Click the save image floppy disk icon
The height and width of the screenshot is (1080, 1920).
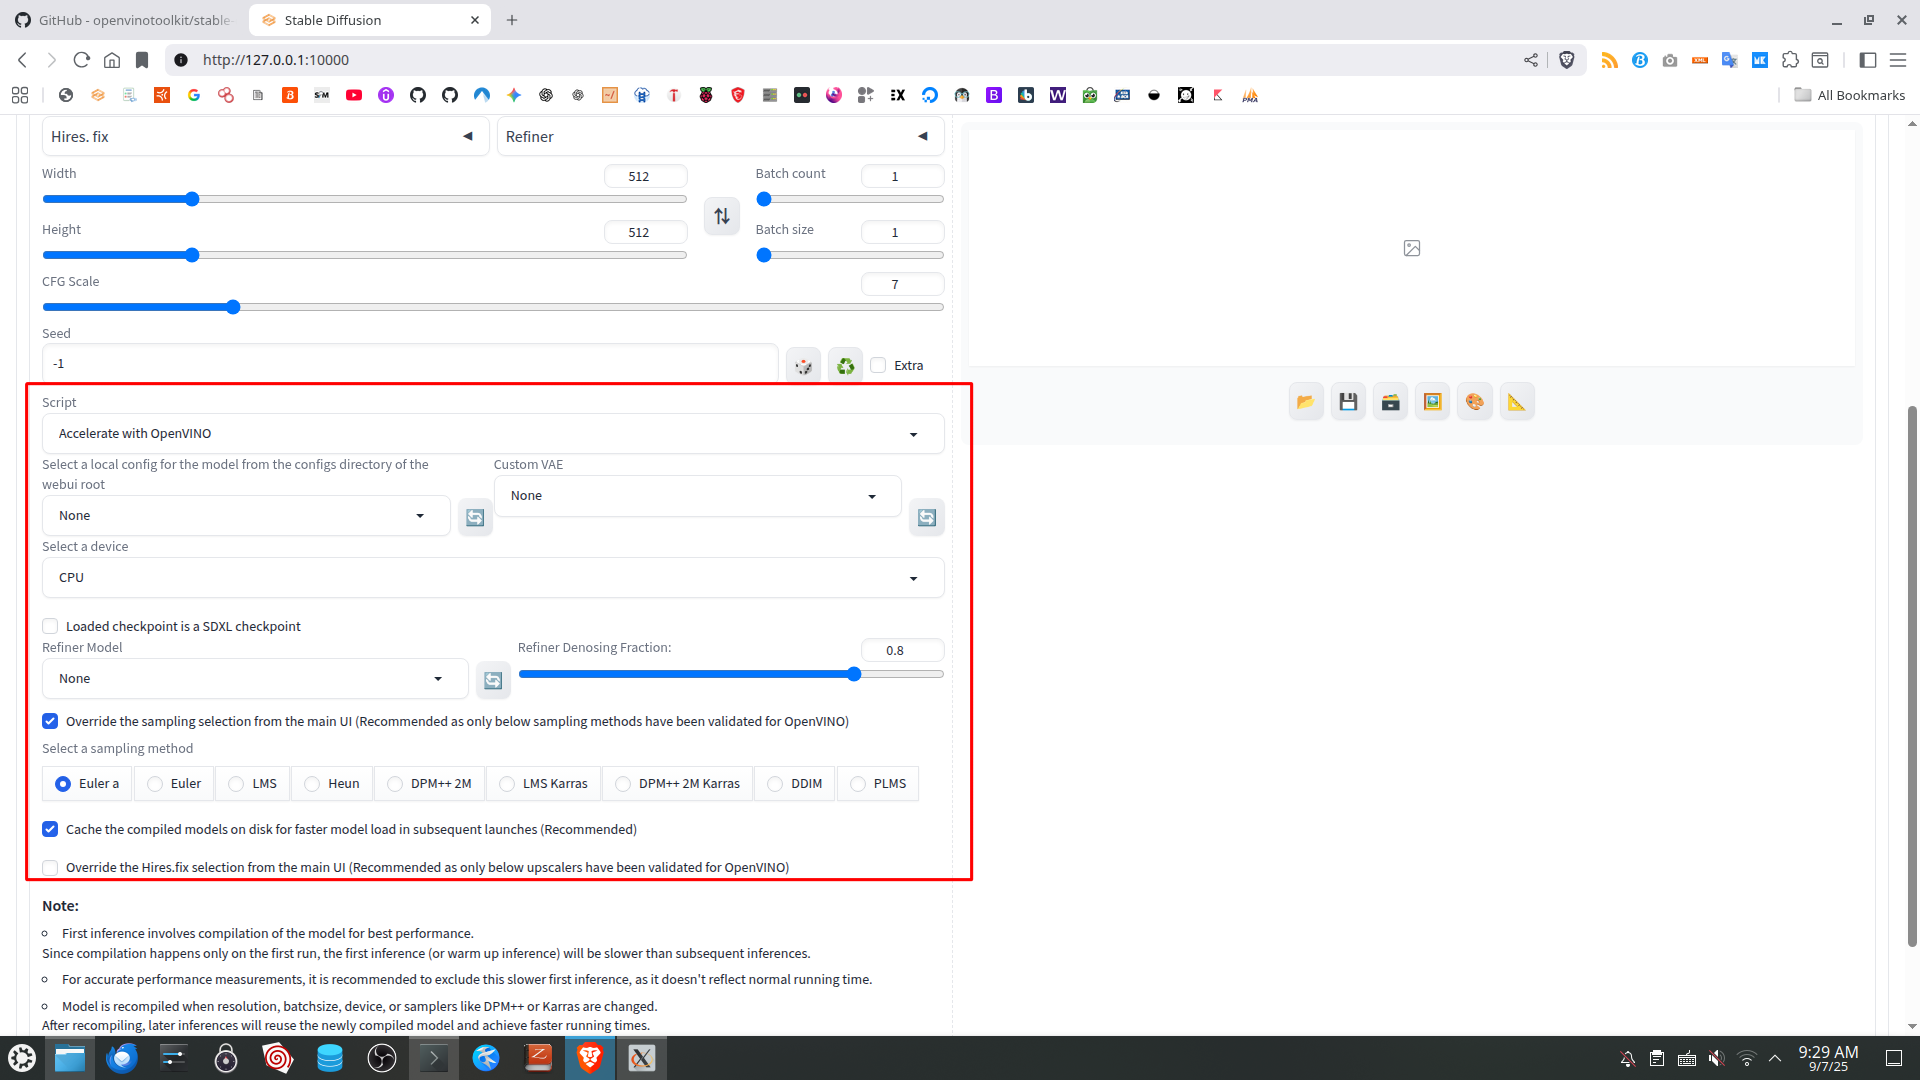pos(1348,402)
